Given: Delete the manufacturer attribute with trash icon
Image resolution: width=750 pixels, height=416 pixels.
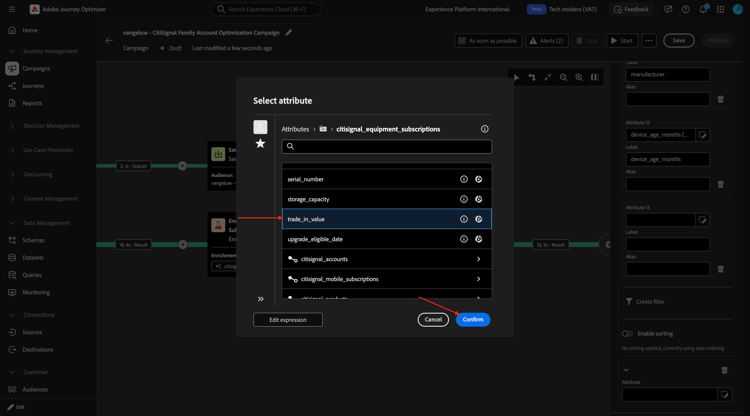Looking at the screenshot, I should [720, 99].
